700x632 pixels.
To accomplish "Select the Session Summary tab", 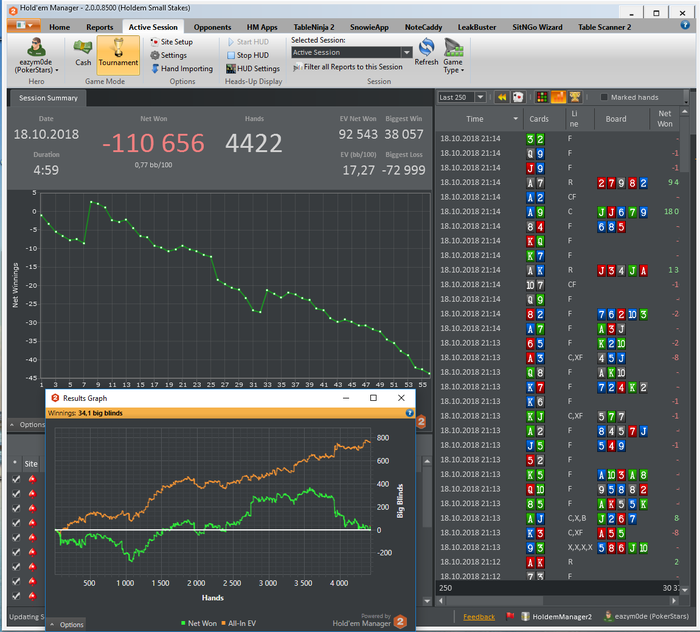I will pyautogui.click(x=48, y=98).
